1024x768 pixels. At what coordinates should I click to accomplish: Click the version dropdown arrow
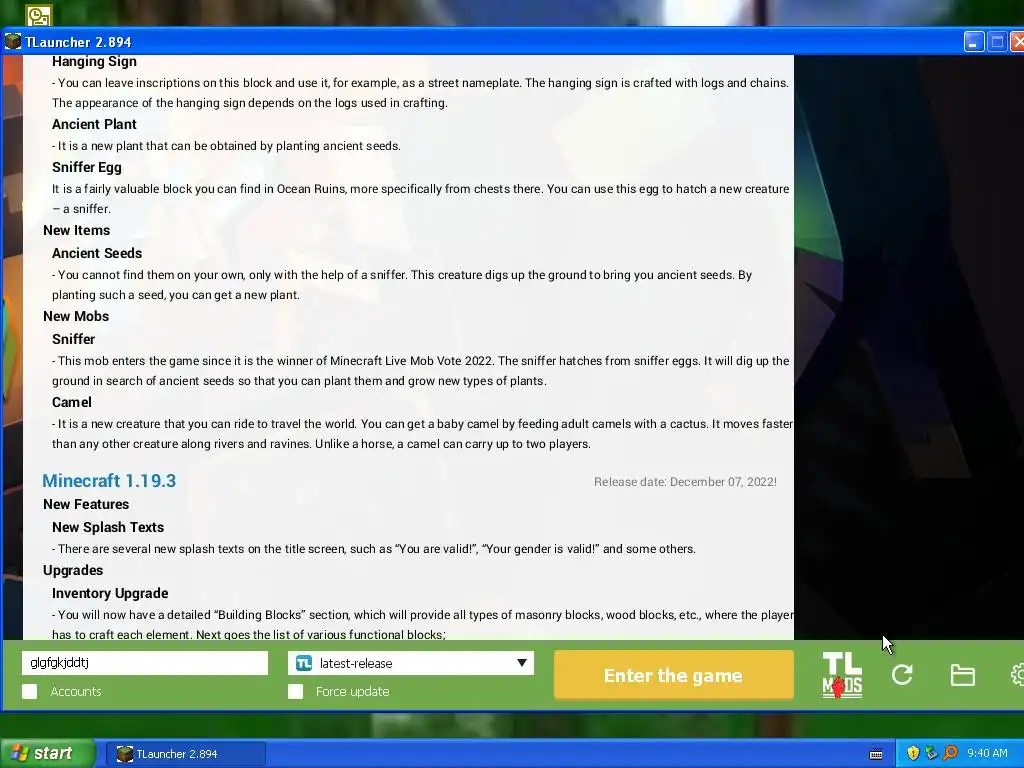pyautogui.click(x=522, y=663)
